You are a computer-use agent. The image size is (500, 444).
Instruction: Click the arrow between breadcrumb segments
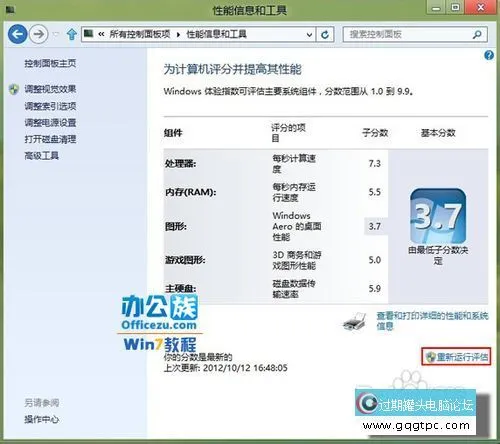pos(178,34)
